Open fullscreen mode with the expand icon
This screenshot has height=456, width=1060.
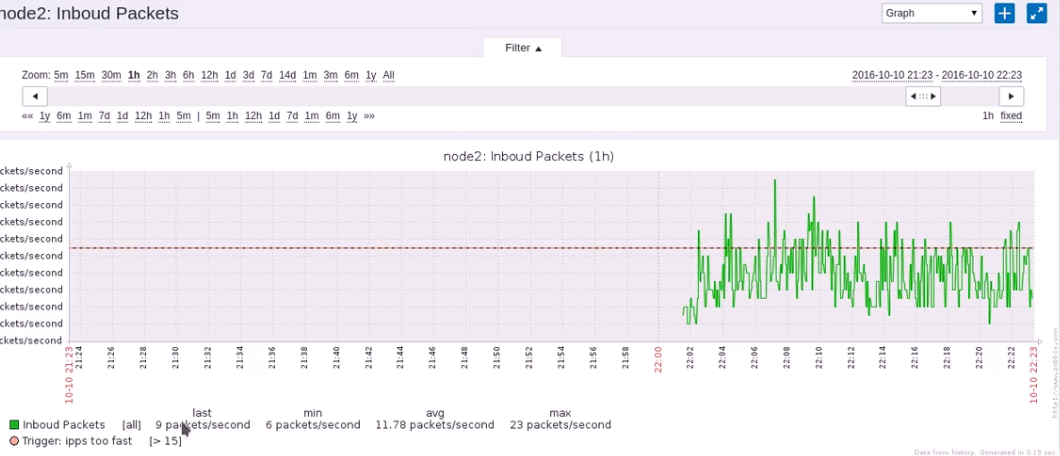point(1036,13)
